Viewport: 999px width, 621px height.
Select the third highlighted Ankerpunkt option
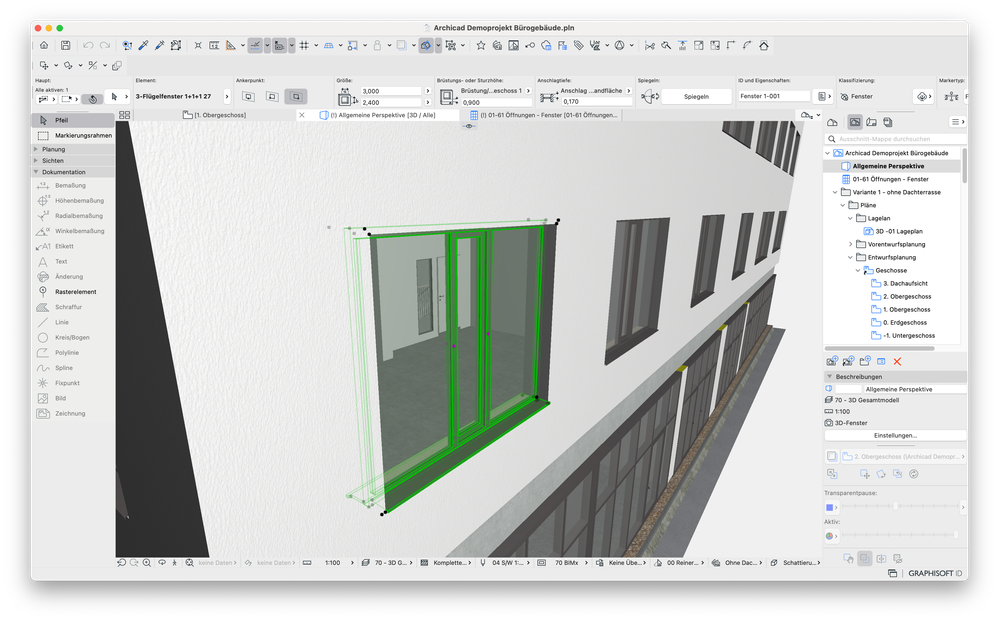pyautogui.click(x=296, y=97)
